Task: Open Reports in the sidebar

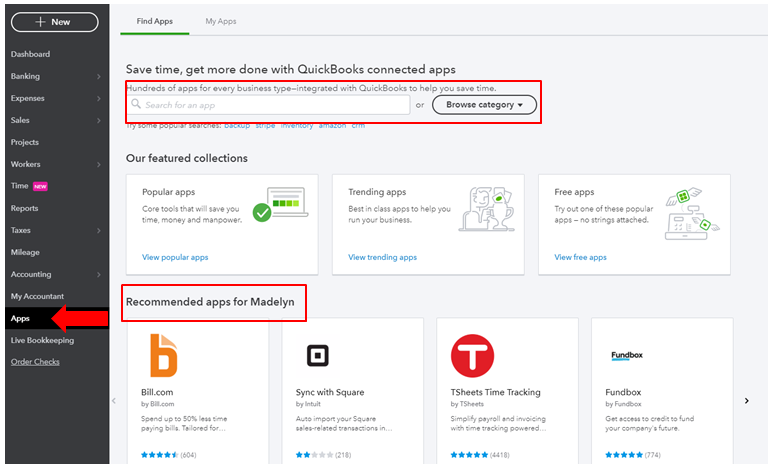Action: point(24,209)
